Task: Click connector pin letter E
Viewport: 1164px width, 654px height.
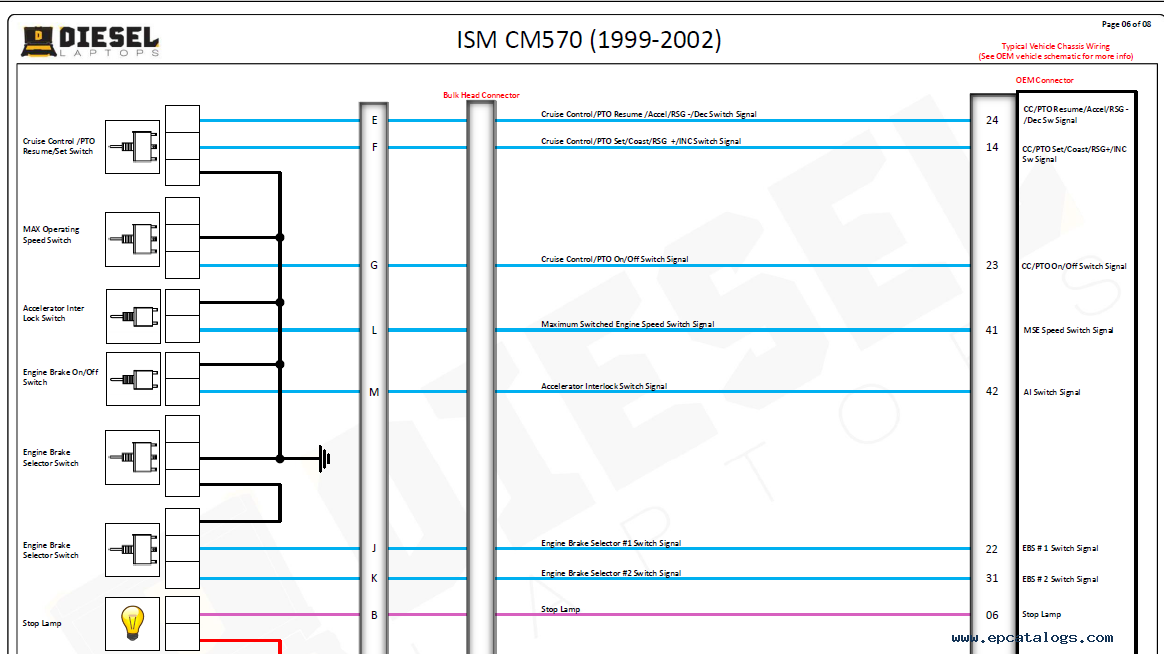Action: coord(374,120)
